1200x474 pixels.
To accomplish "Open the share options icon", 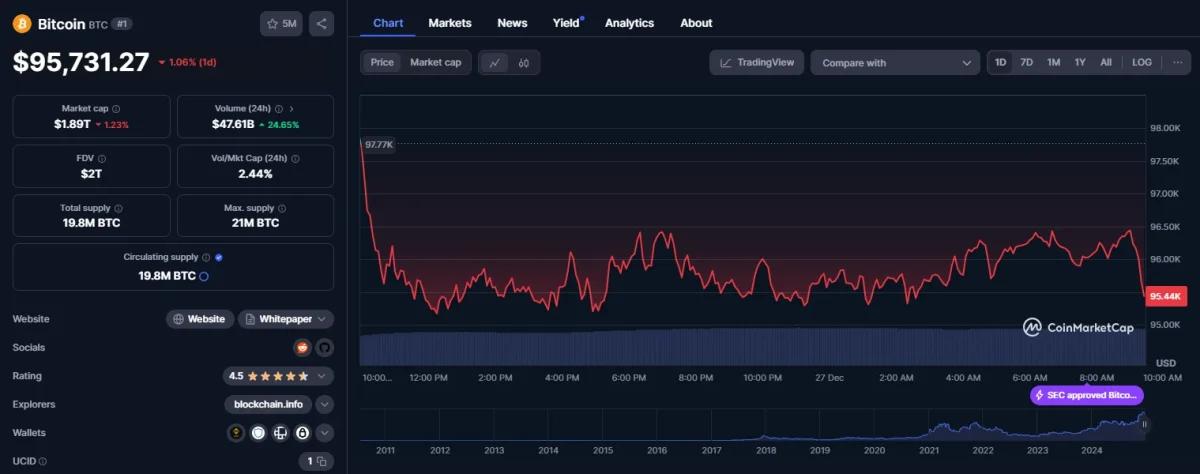I will click(321, 23).
